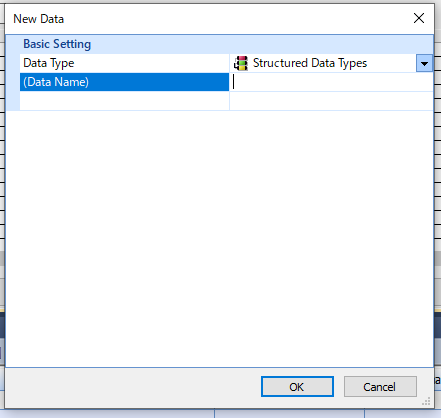Click the Structured Data Types value text
Viewport: 441px width, 418px height.
click(310, 63)
